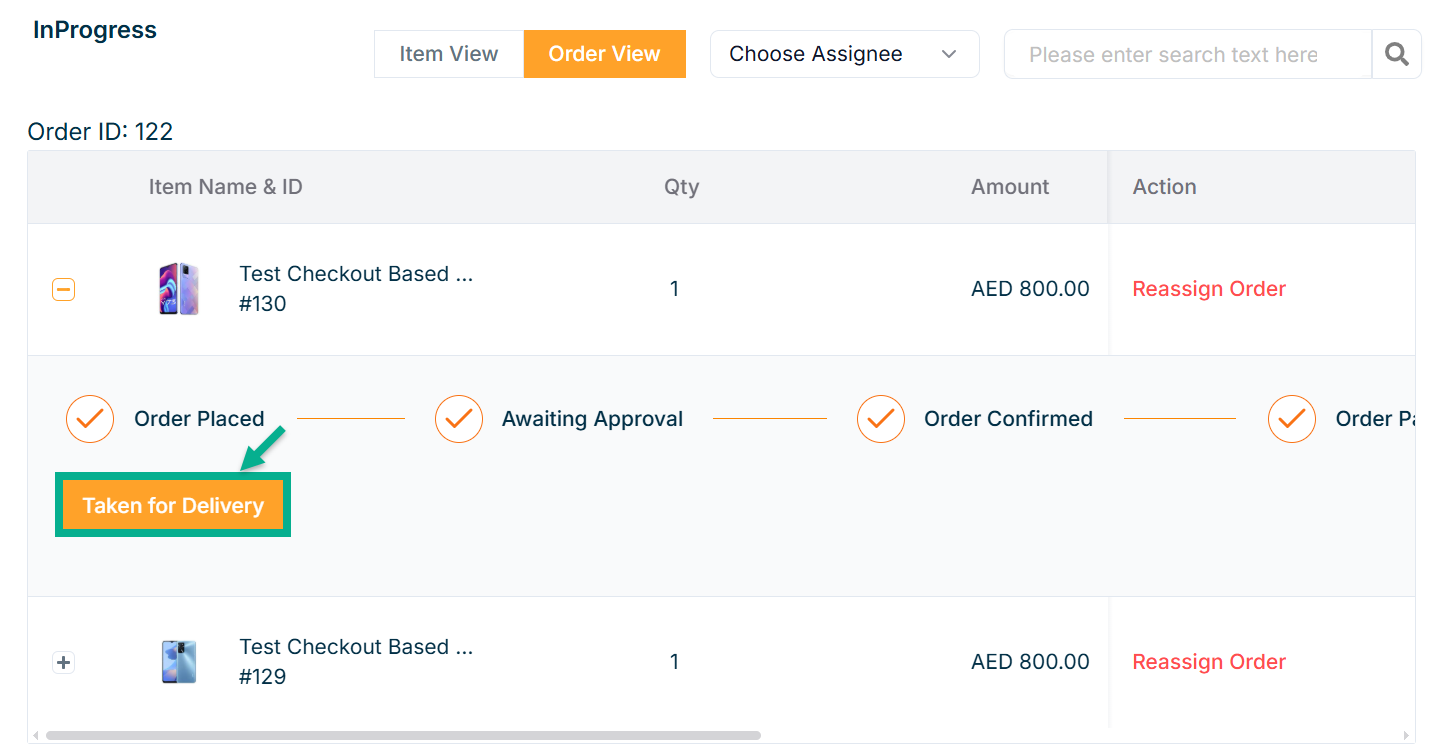Click Reassign Order for item #129
Screen dimensions: 1430x755
[1208, 662]
